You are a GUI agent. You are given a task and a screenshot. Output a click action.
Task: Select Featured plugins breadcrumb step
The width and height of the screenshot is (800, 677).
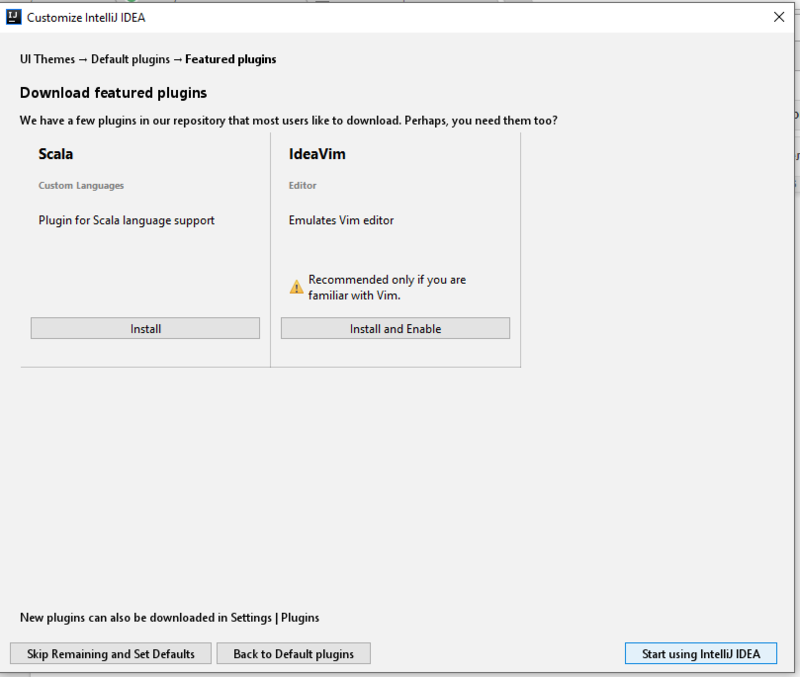coord(231,59)
